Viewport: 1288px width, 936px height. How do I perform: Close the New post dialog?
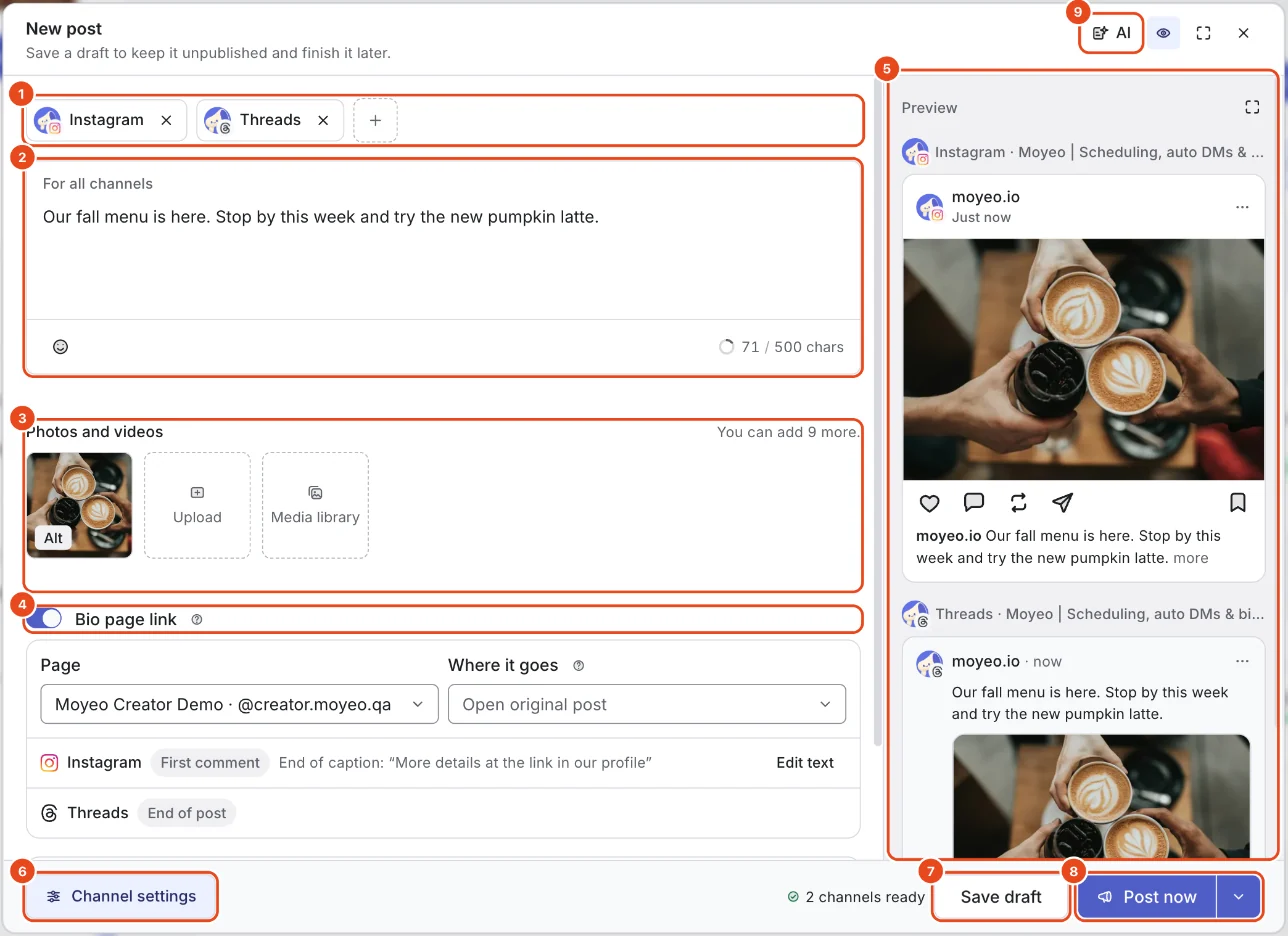(1243, 33)
